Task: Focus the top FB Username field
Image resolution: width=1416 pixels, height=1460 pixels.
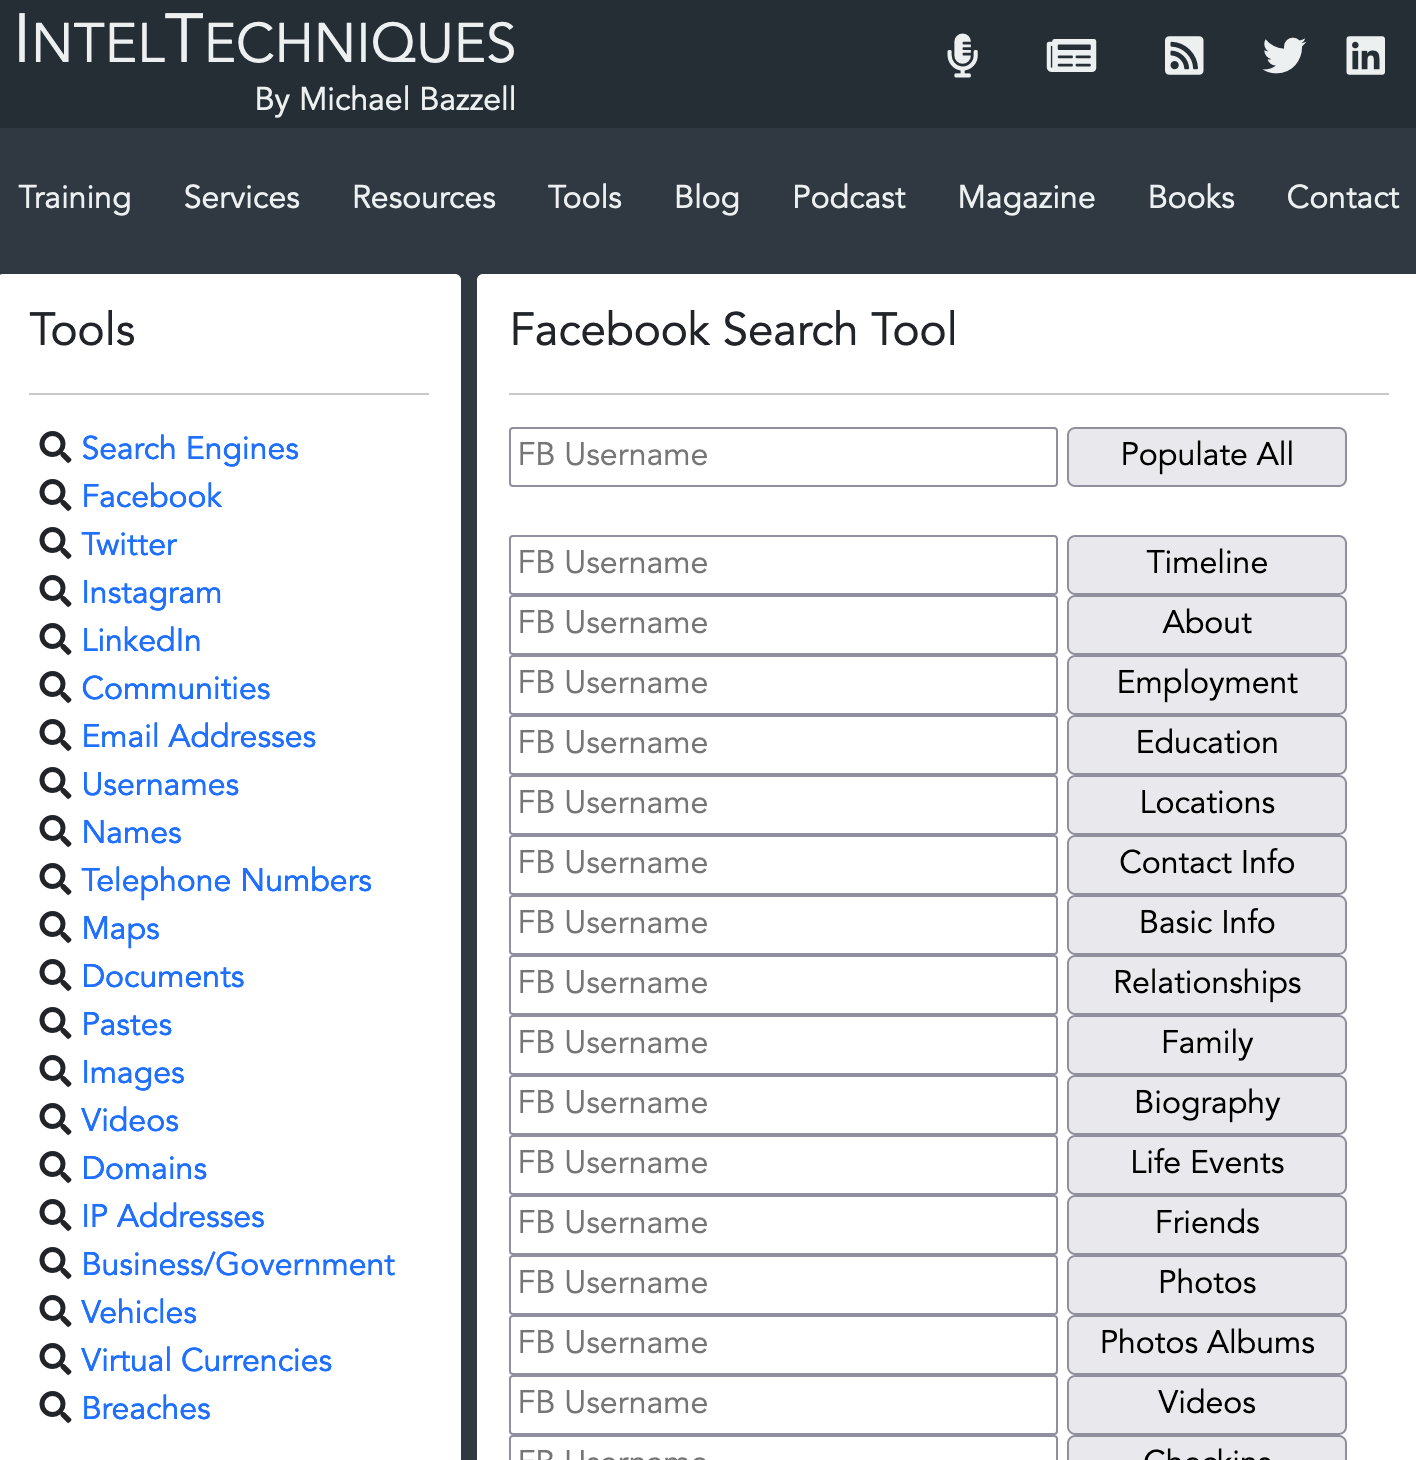Action: click(782, 456)
